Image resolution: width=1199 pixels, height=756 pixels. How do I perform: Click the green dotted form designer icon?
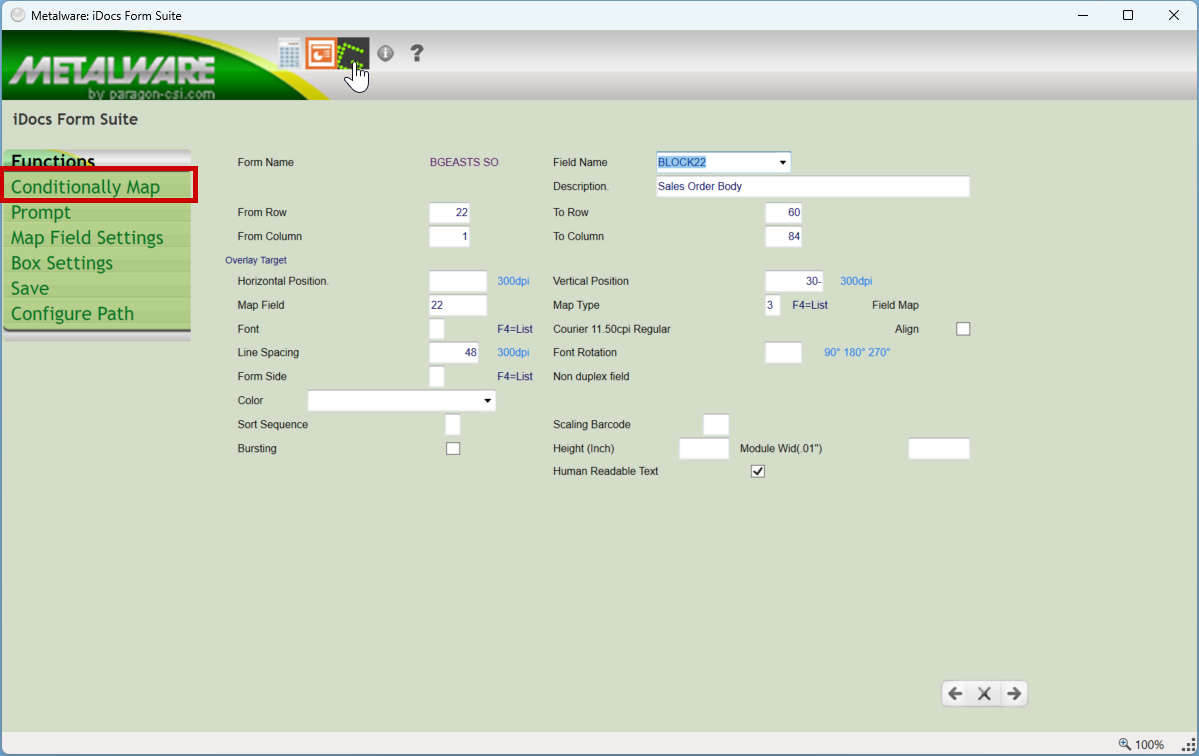coord(353,54)
